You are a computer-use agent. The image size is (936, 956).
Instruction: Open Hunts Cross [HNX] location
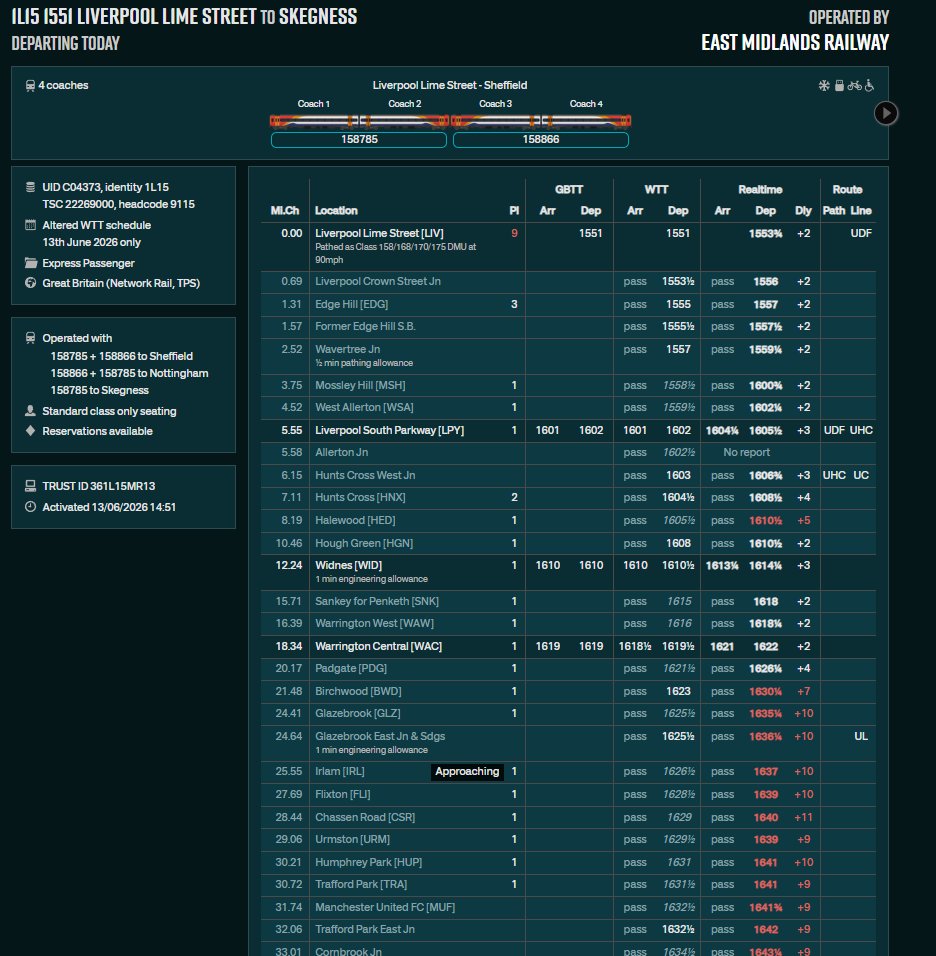tap(360, 498)
